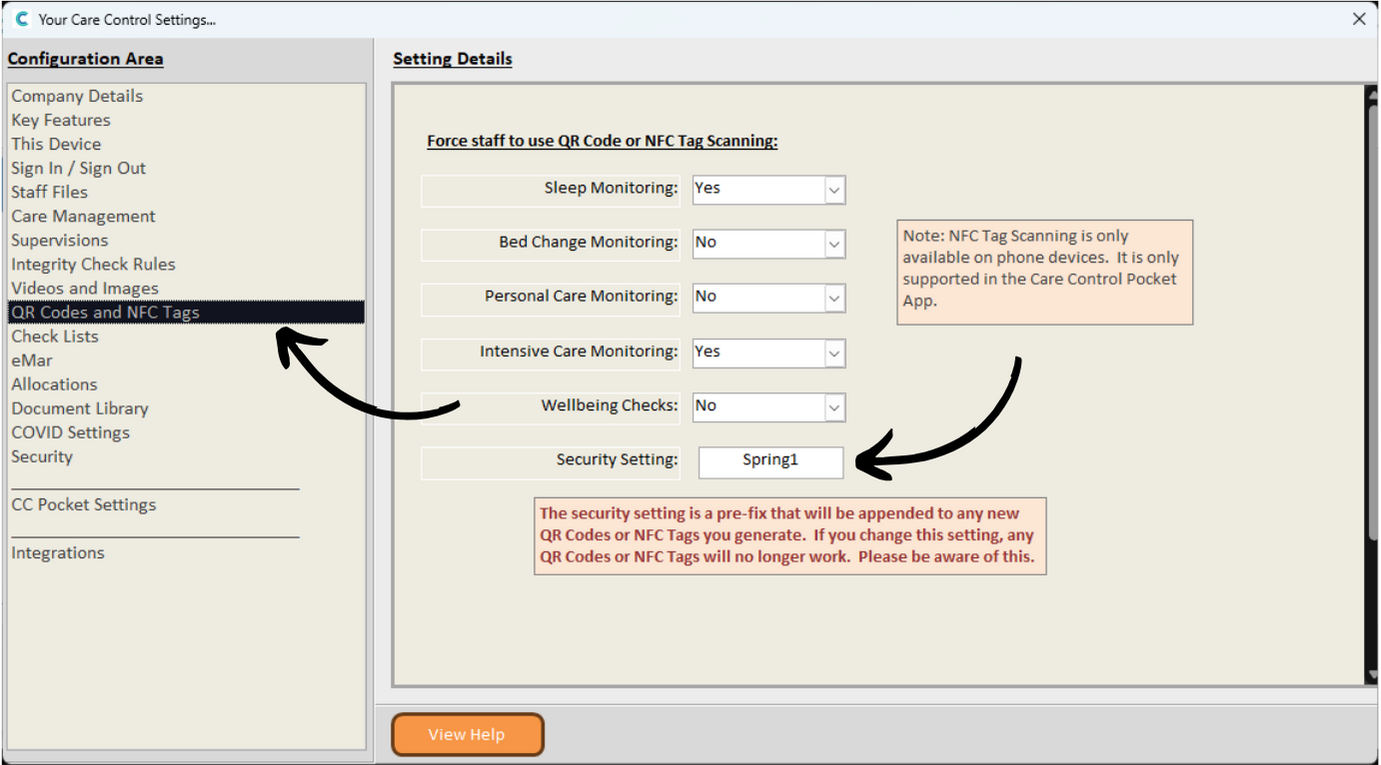The width and height of the screenshot is (1381, 765).
Task: Click the red security setting warning text
Action: pos(790,535)
